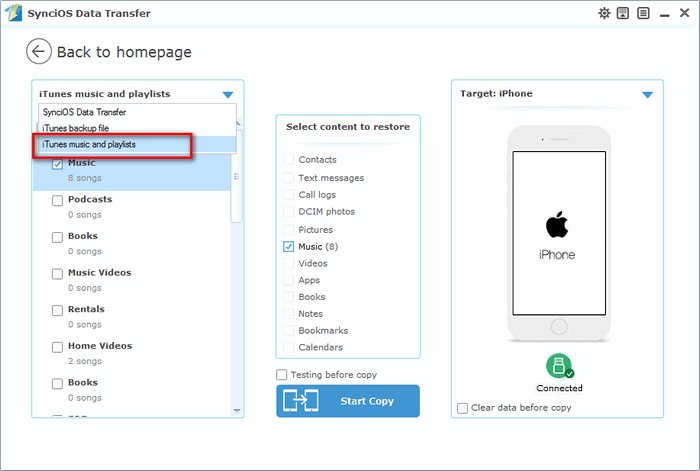Click the Start Copy button

tap(348, 401)
